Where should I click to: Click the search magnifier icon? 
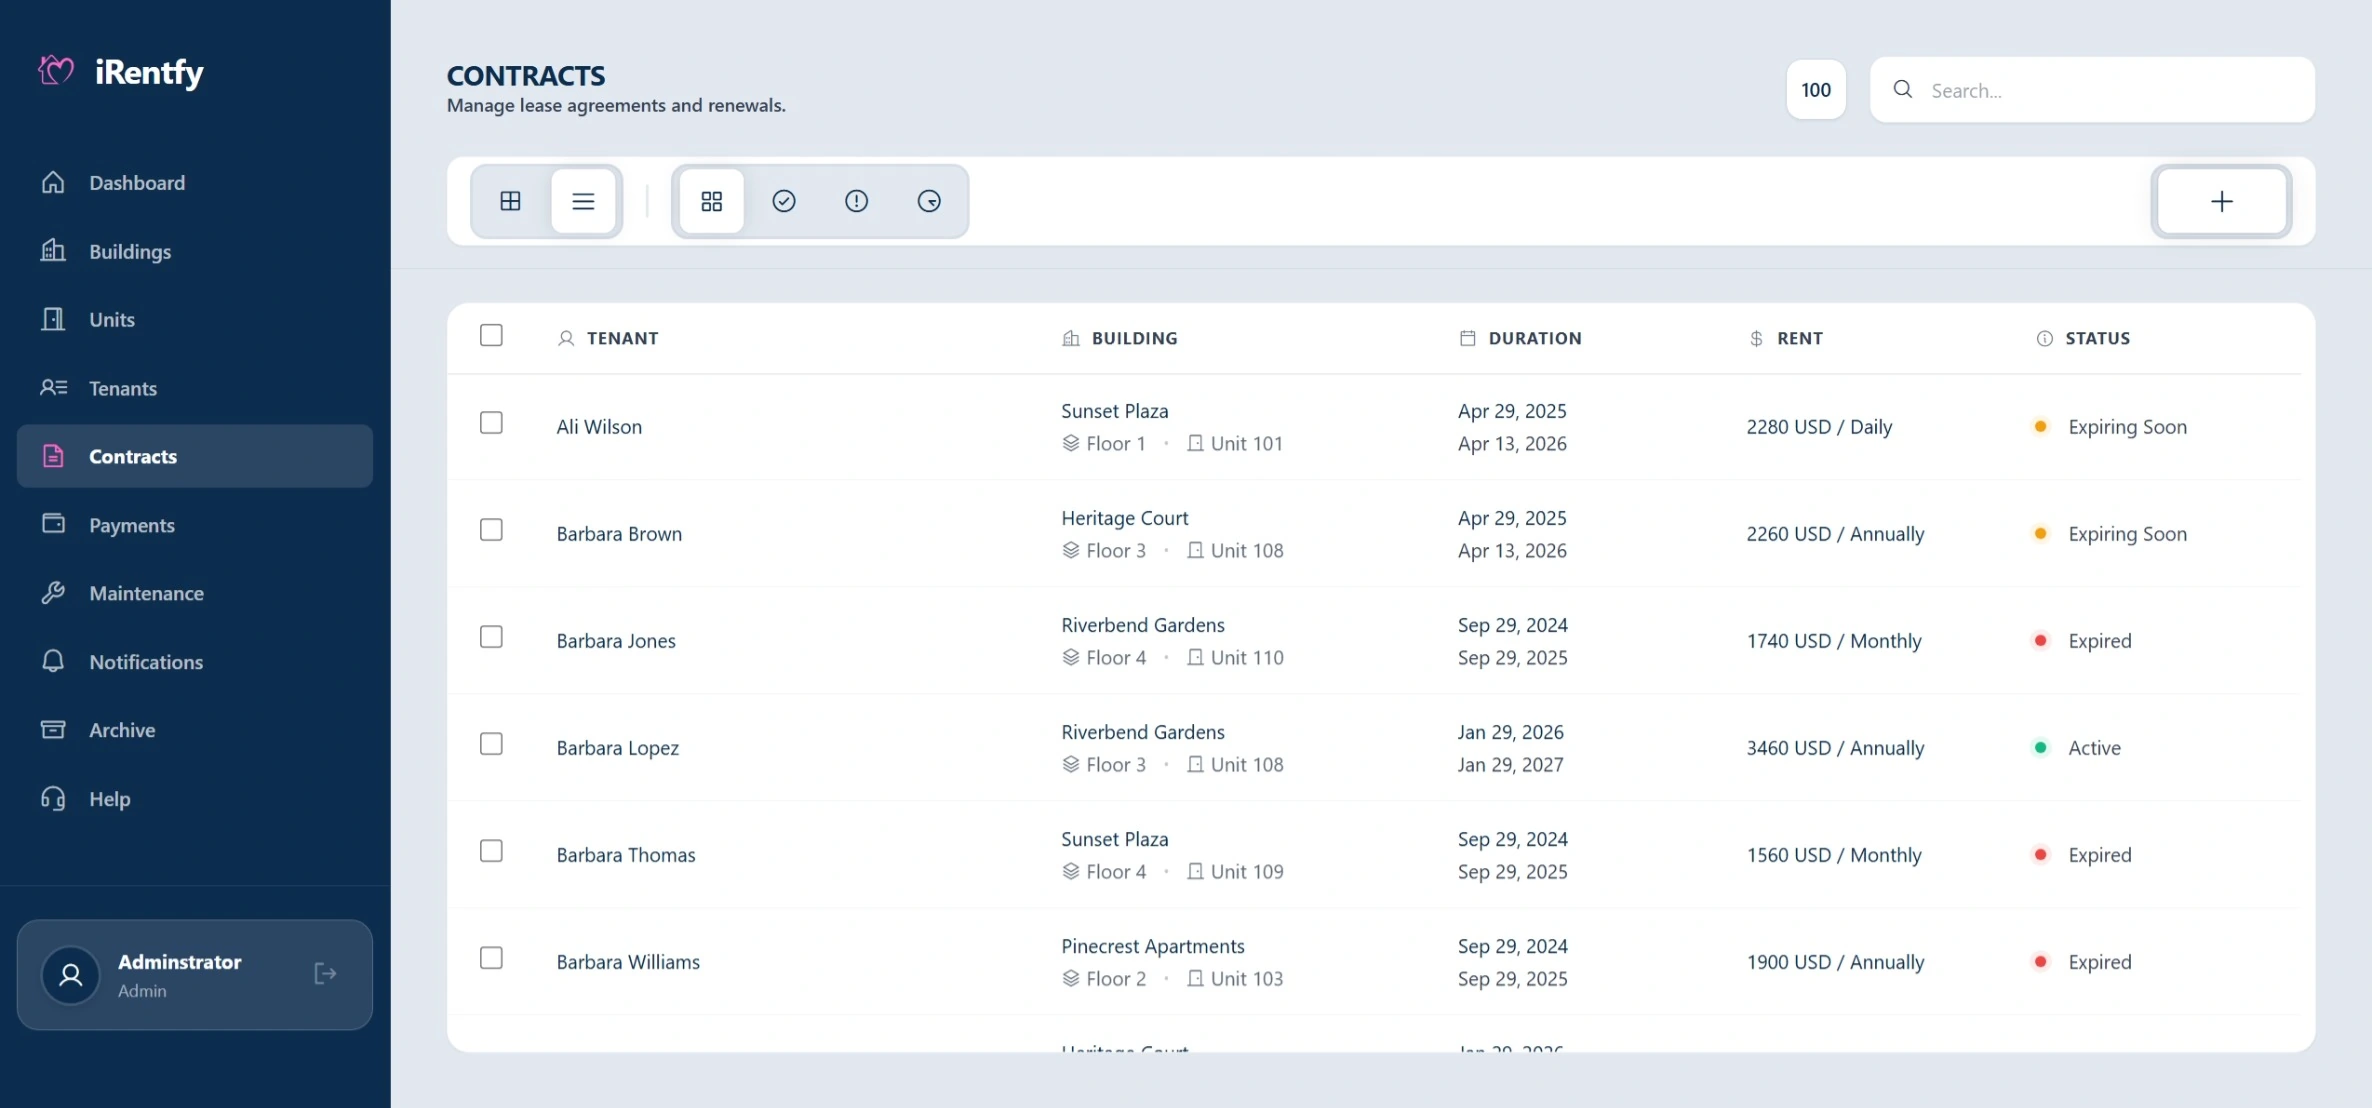[1903, 90]
